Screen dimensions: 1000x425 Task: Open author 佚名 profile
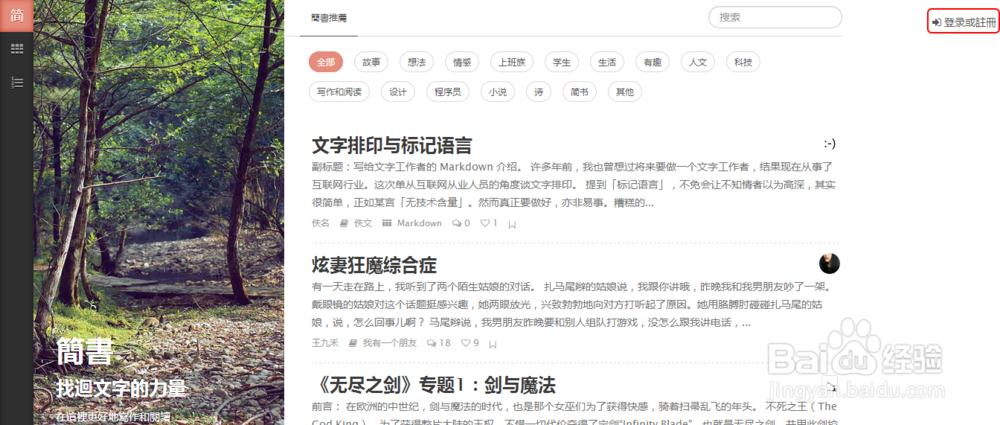click(x=321, y=223)
